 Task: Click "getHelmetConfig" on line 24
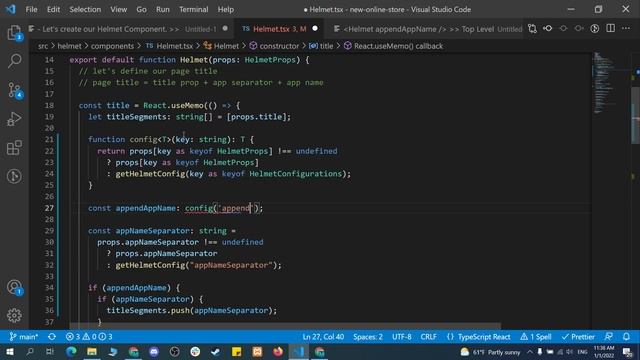(150, 174)
